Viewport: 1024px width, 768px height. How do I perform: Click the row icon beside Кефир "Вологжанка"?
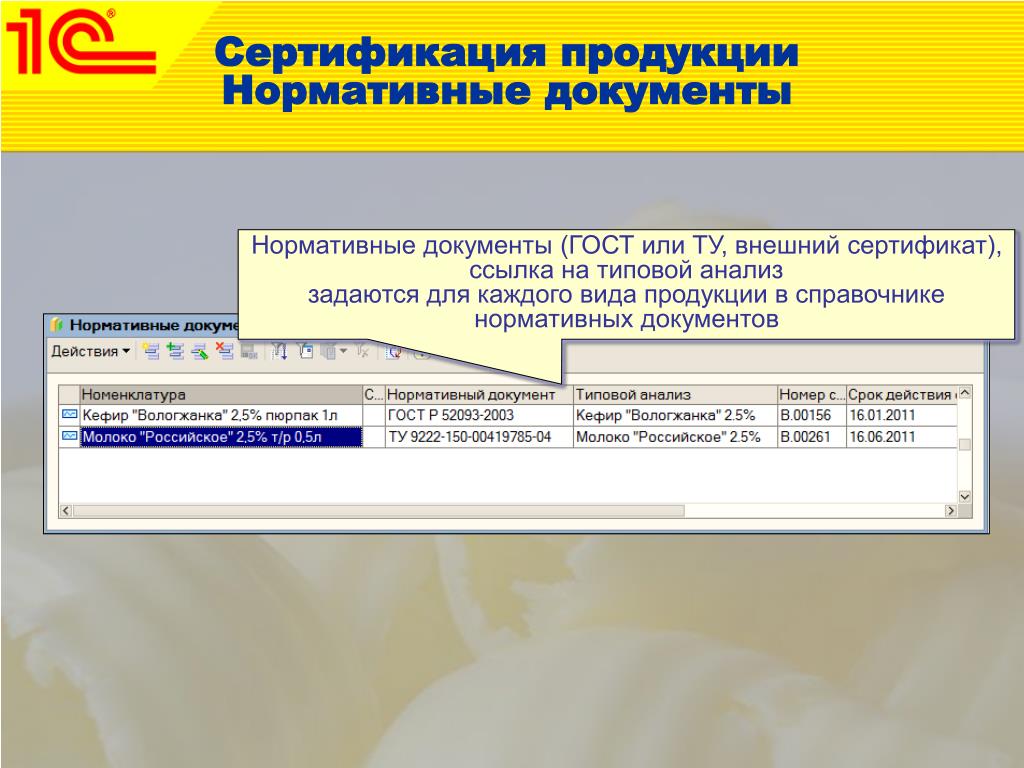click(69, 415)
